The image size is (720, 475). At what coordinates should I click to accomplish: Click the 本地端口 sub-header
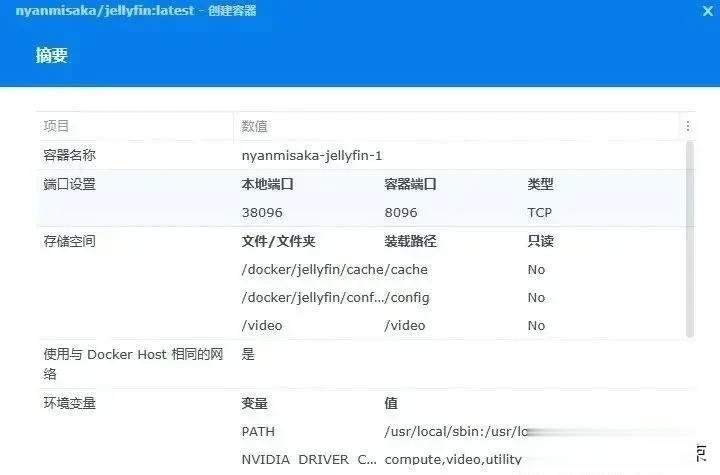[x=267, y=184]
